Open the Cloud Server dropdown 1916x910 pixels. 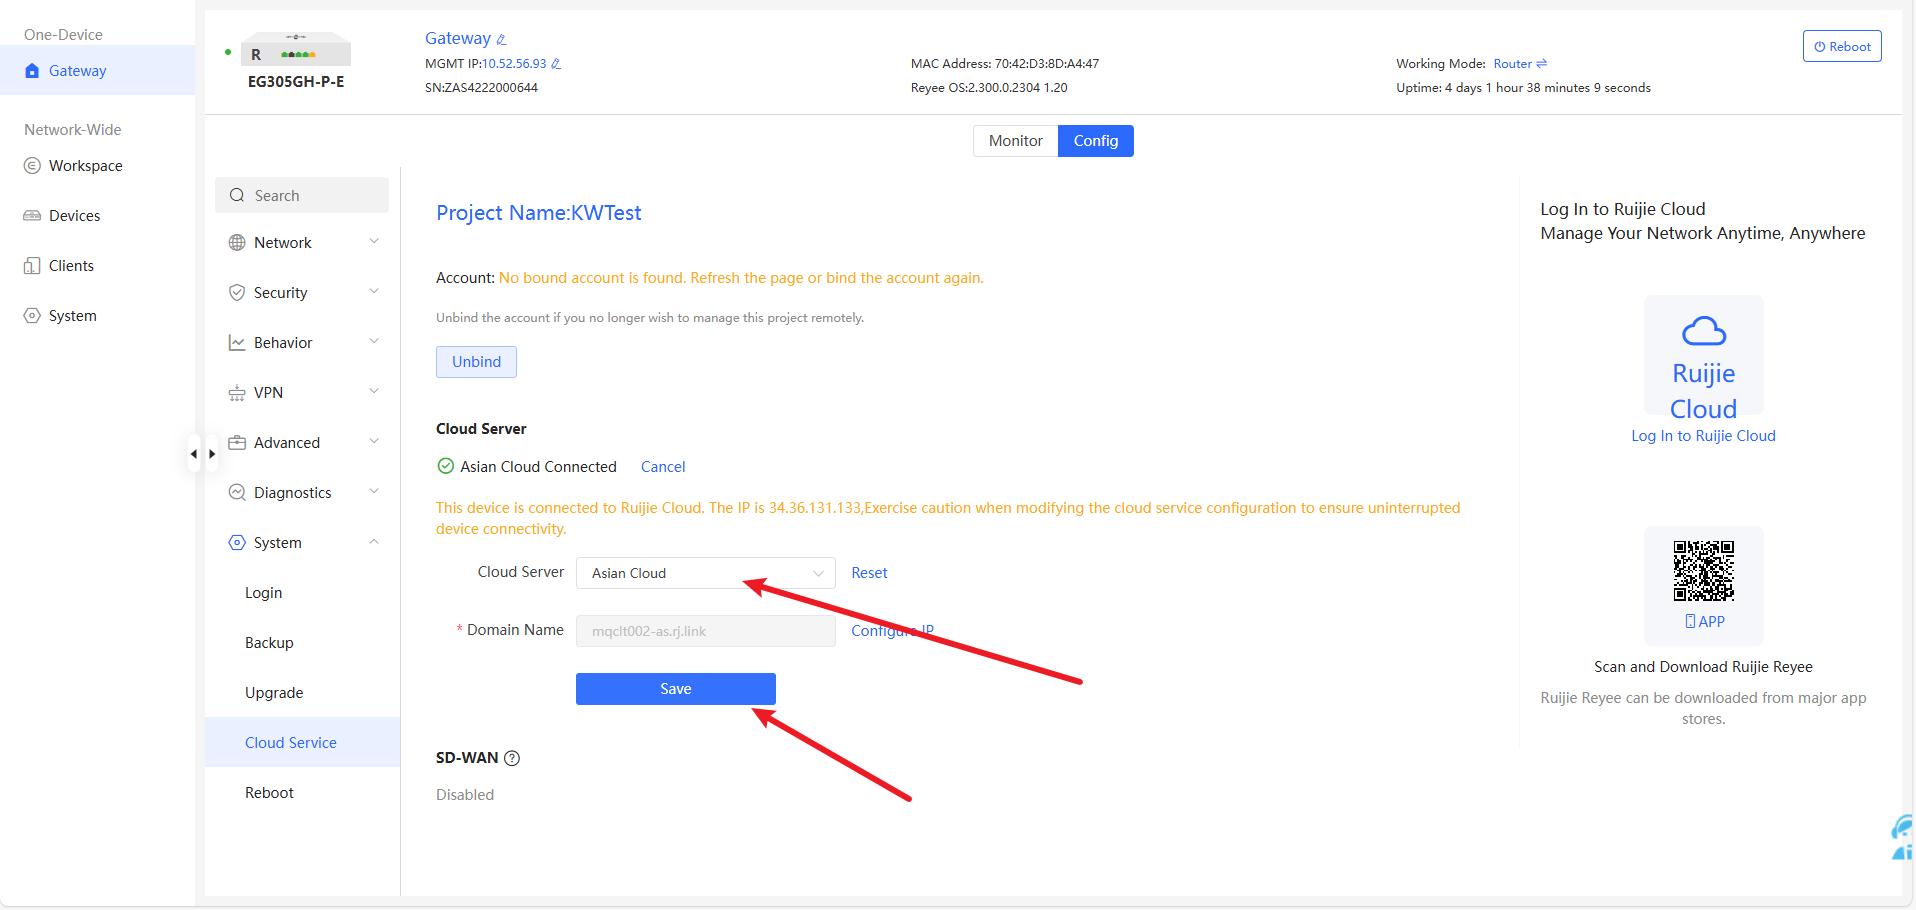(x=706, y=573)
